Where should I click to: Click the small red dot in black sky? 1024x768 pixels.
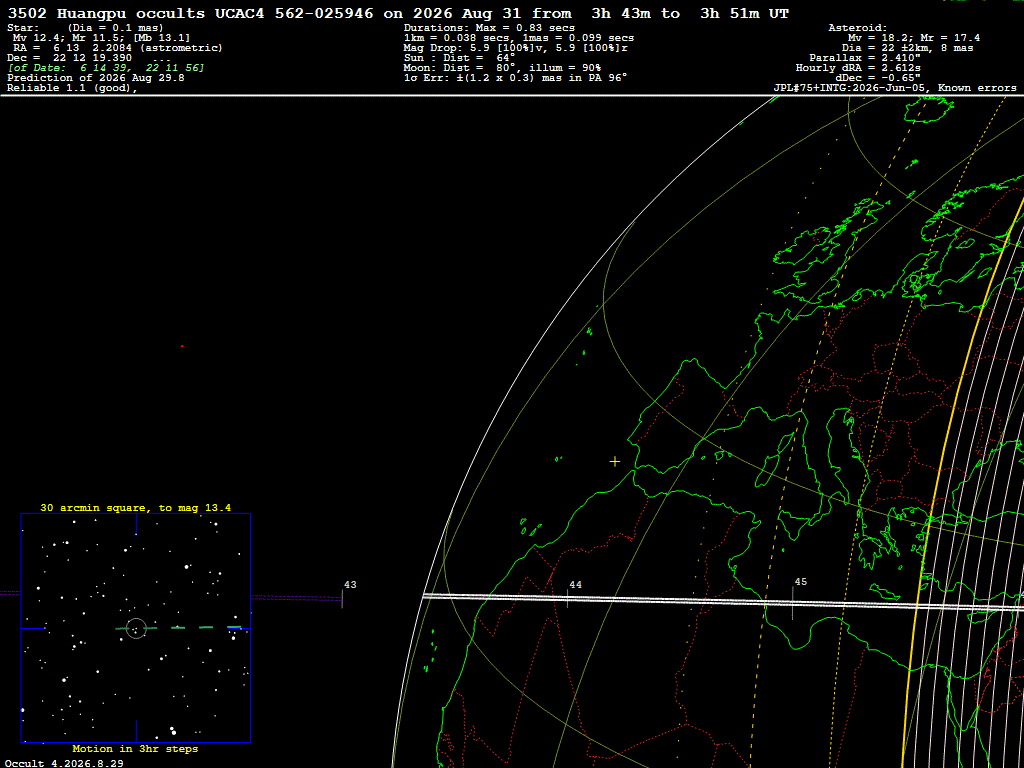click(x=182, y=346)
